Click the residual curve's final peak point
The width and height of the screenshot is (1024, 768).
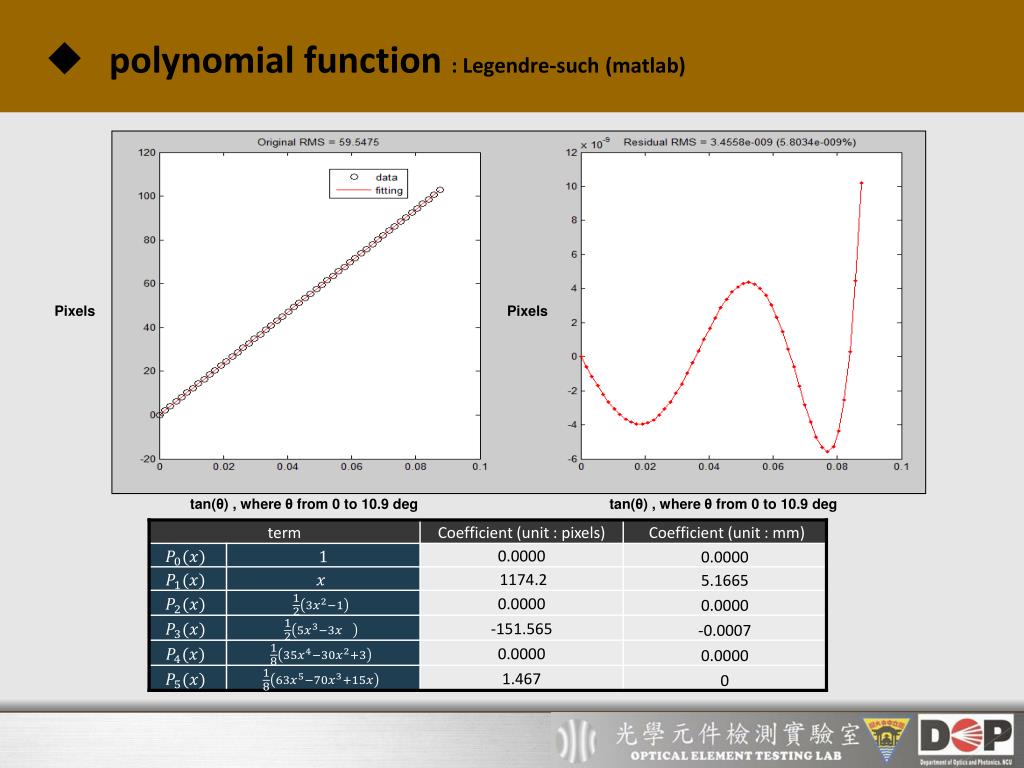(861, 183)
